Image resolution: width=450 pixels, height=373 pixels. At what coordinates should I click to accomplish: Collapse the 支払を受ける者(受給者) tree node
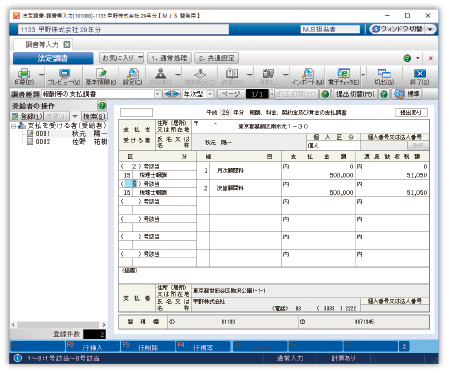[14, 126]
